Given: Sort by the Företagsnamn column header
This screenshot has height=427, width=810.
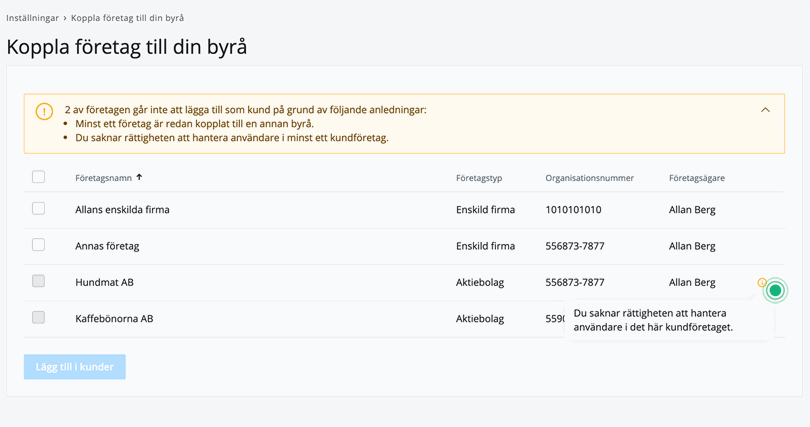Looking at the screenshot, I should (103, 178).
